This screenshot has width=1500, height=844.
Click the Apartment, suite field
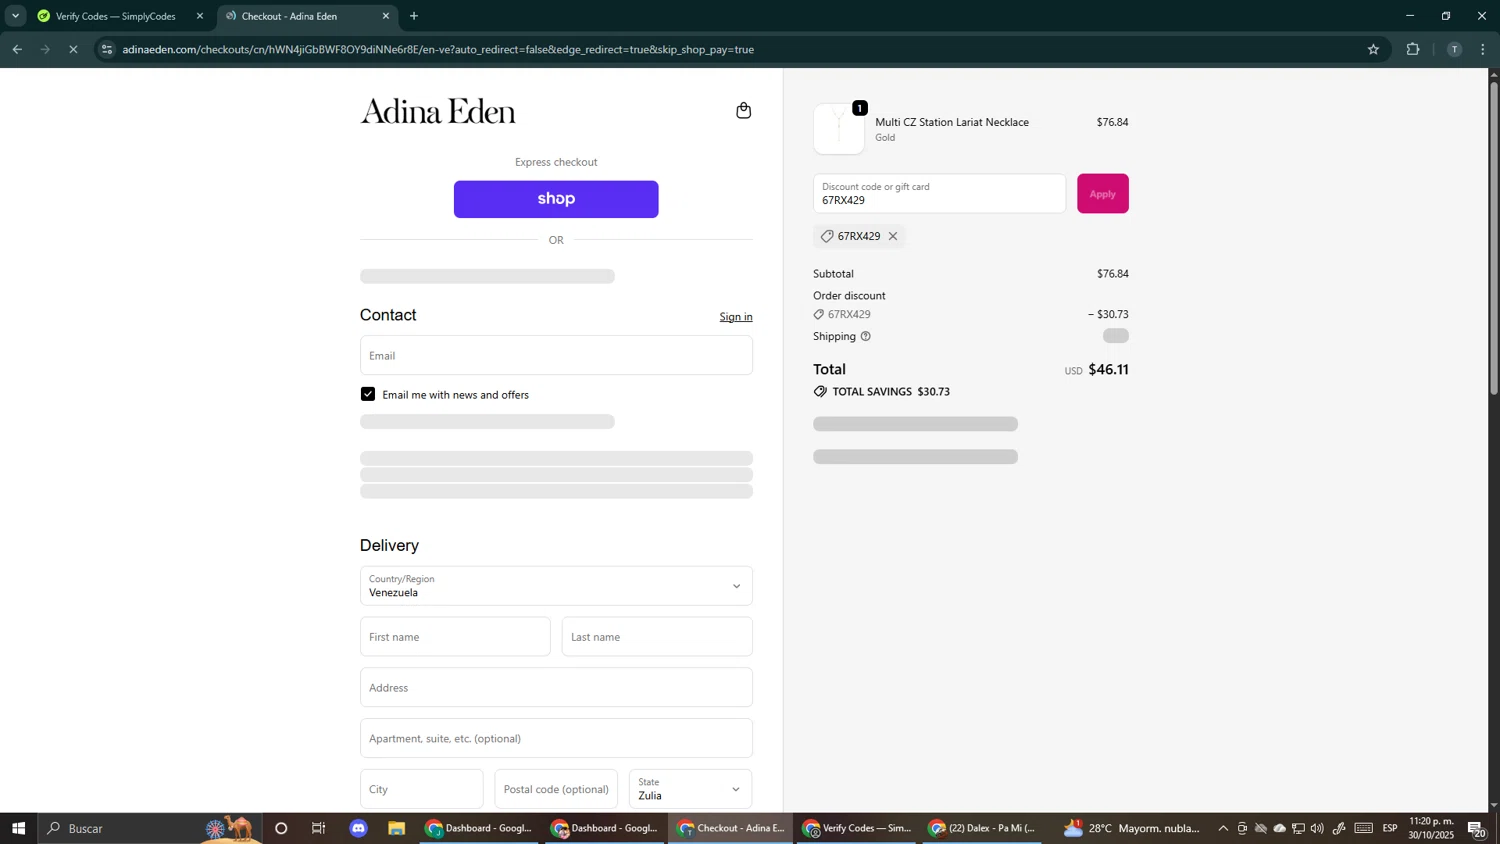click(x=556, y=739)
